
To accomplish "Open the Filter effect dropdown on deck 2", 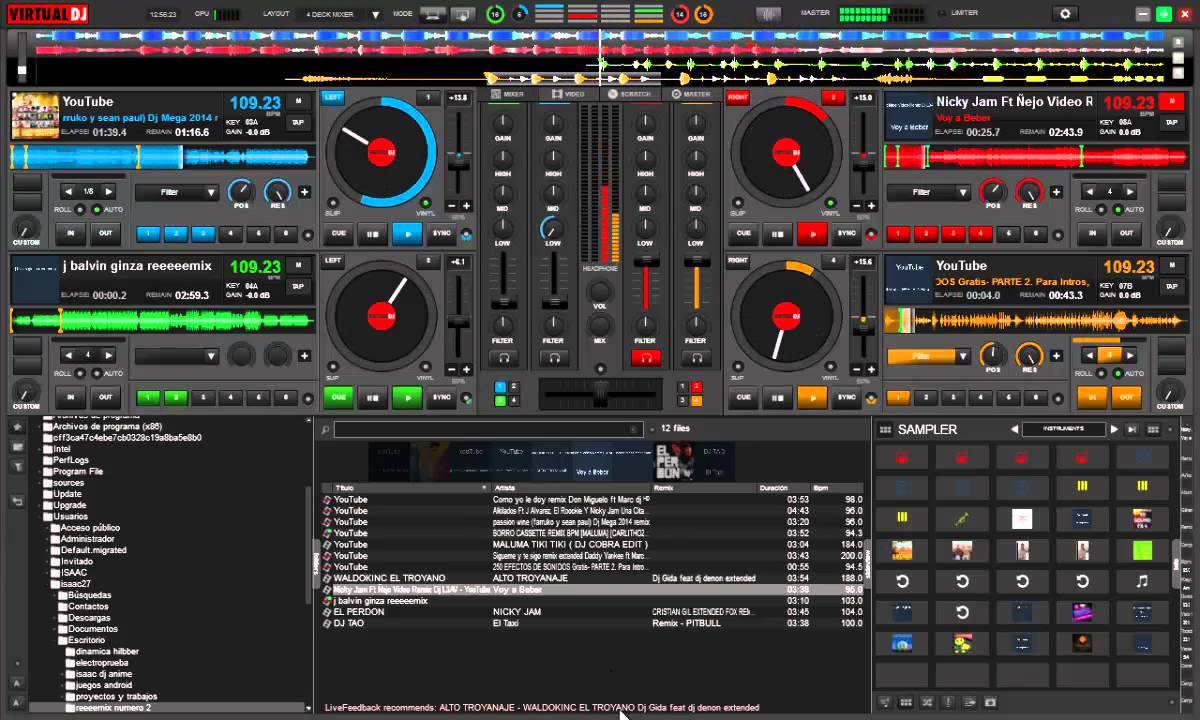I will (x=929, y=192).
